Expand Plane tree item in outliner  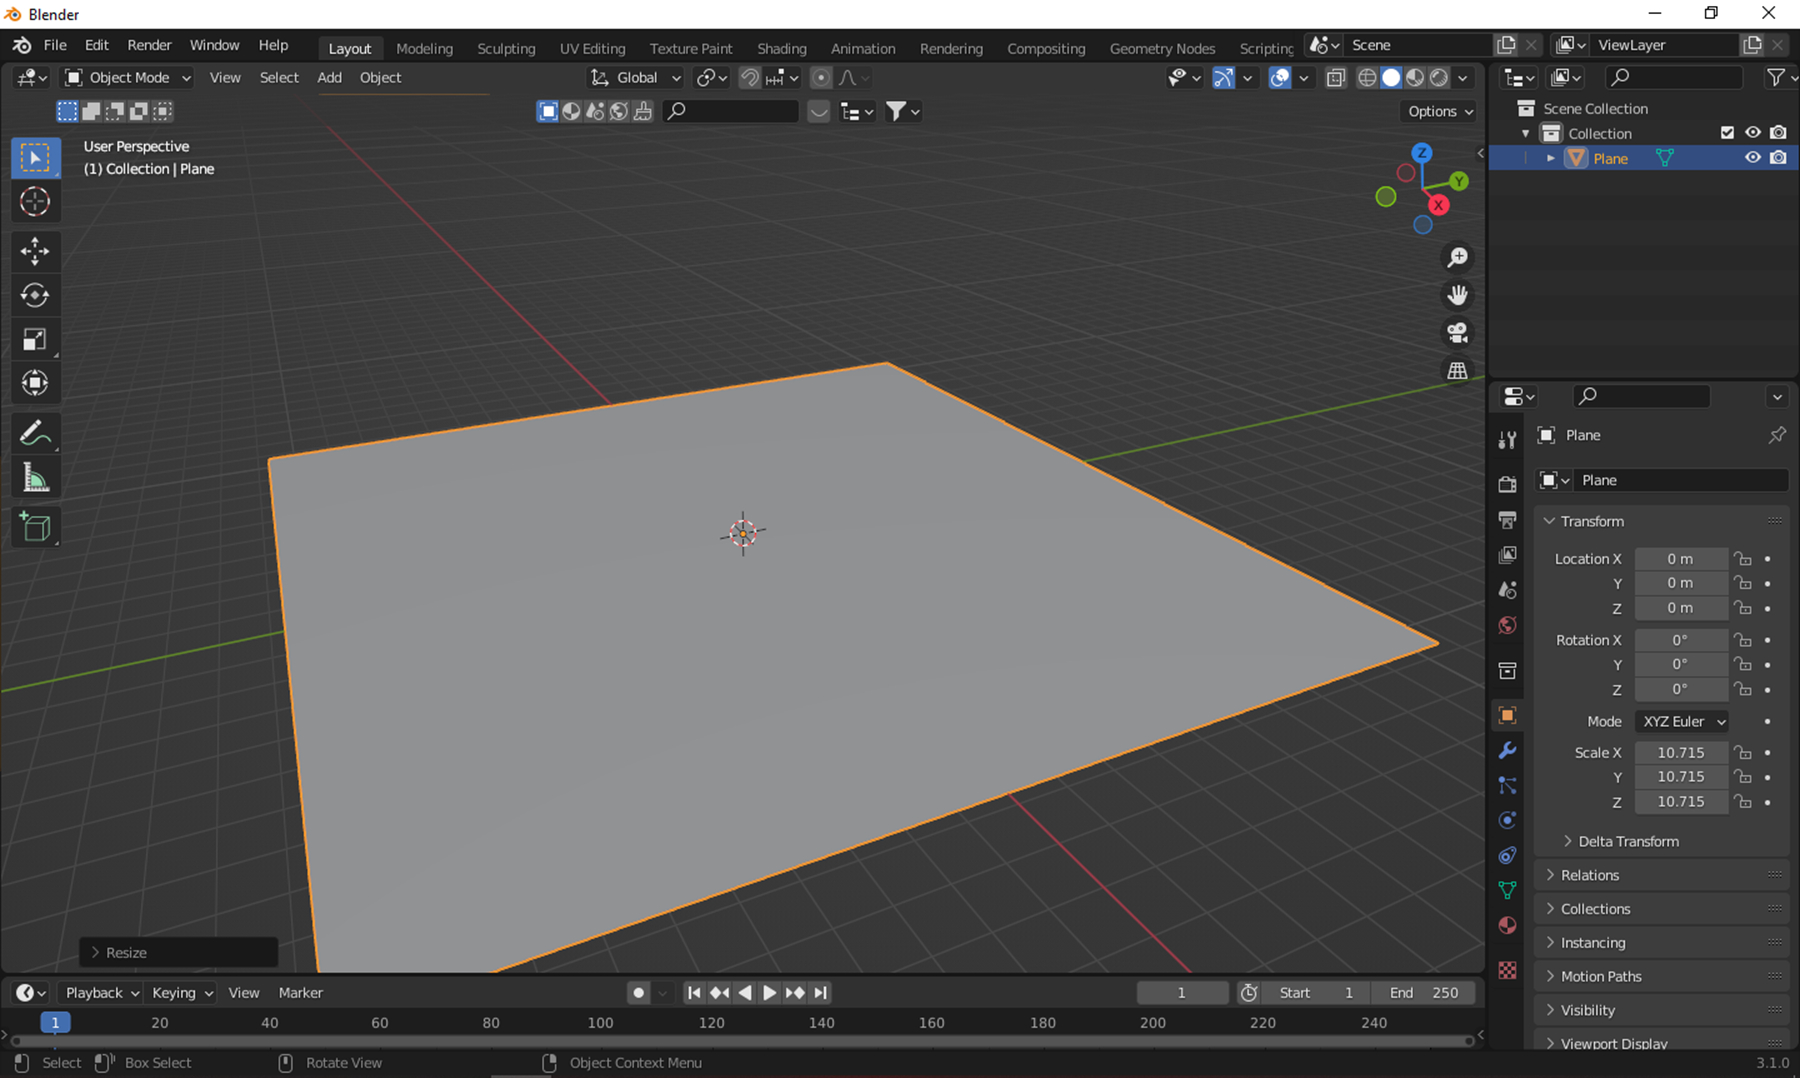click(1551, 158)
